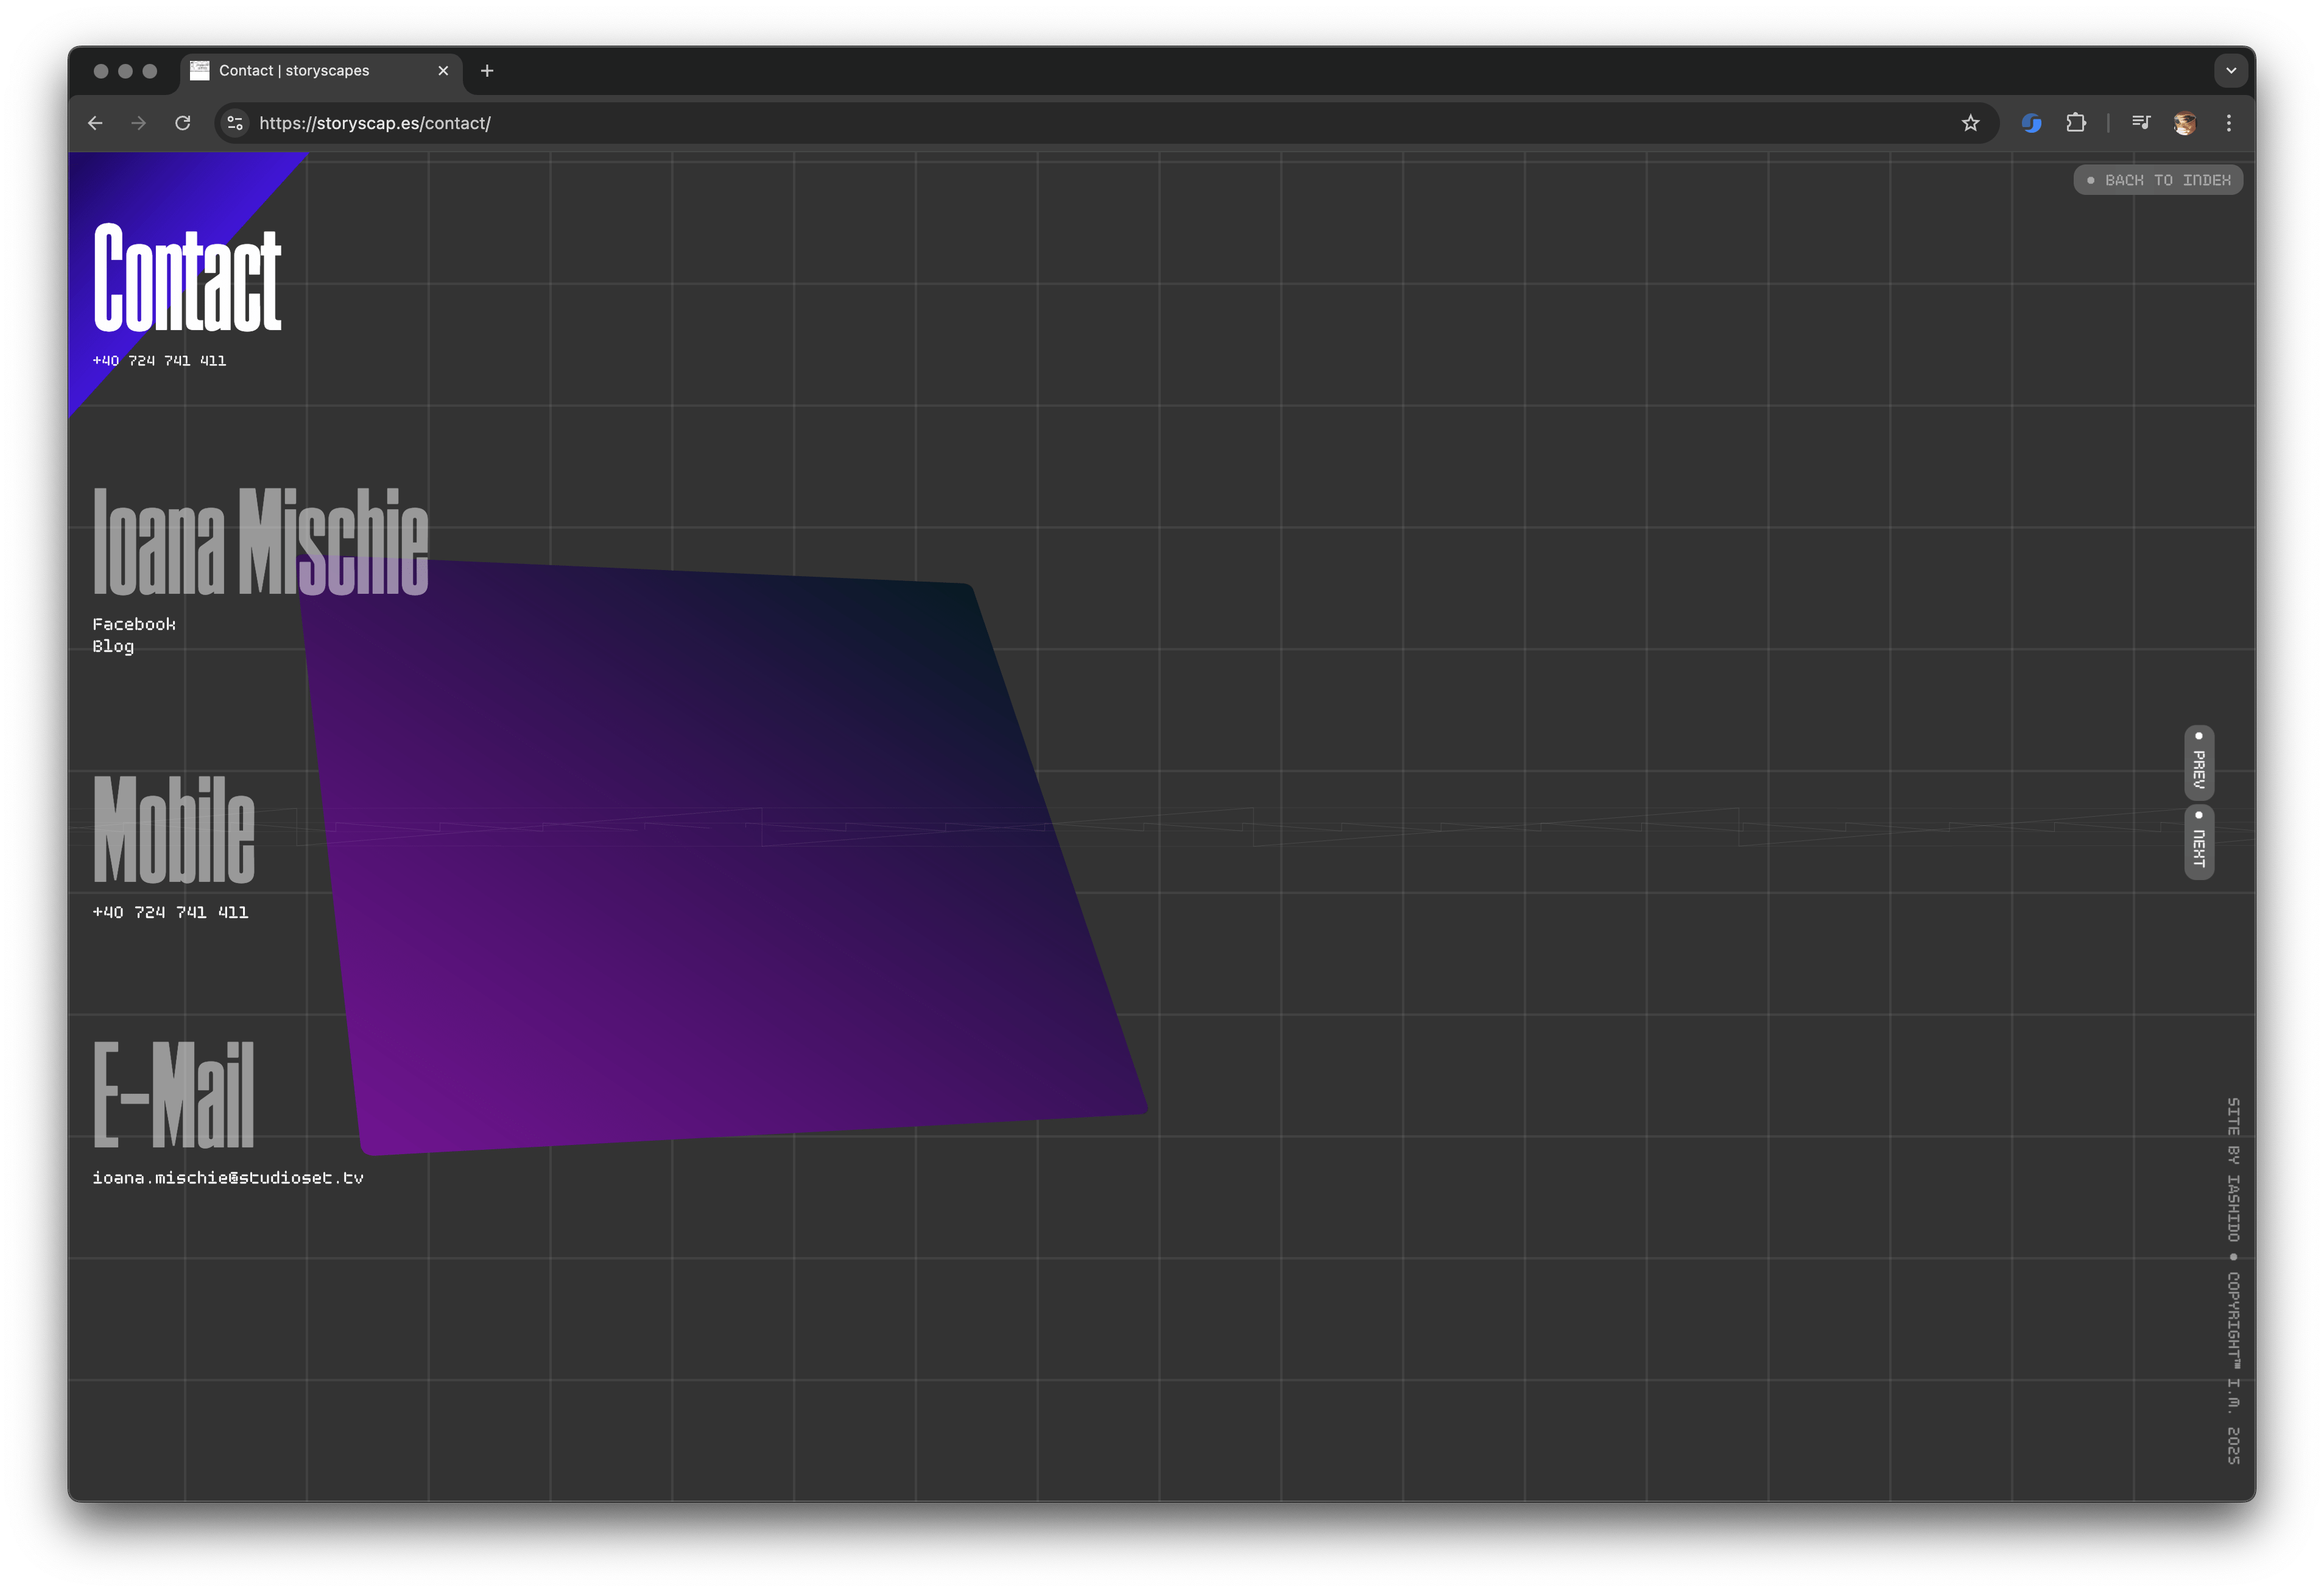Image resolution: width=2324 pixels, height=1592 pixels.
Task: Click the browser back arrow
Action: point(95,123)
